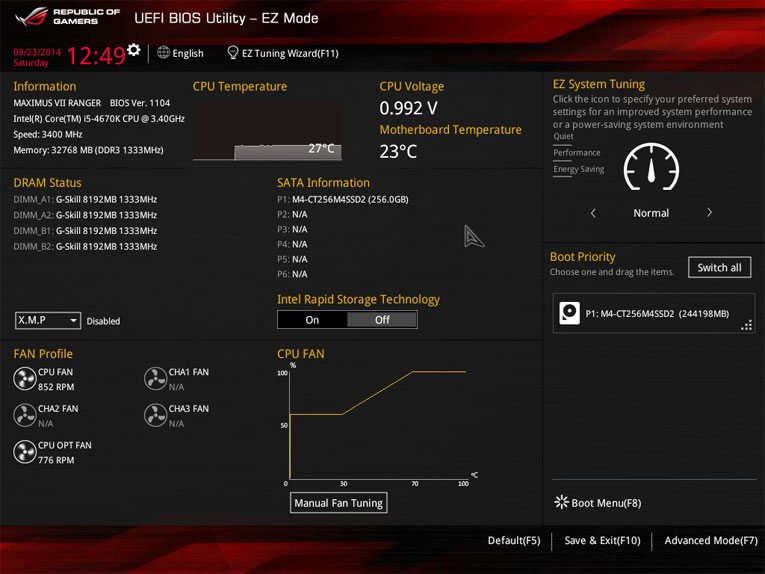Switch to Advanced Mode(F7)

711,540
